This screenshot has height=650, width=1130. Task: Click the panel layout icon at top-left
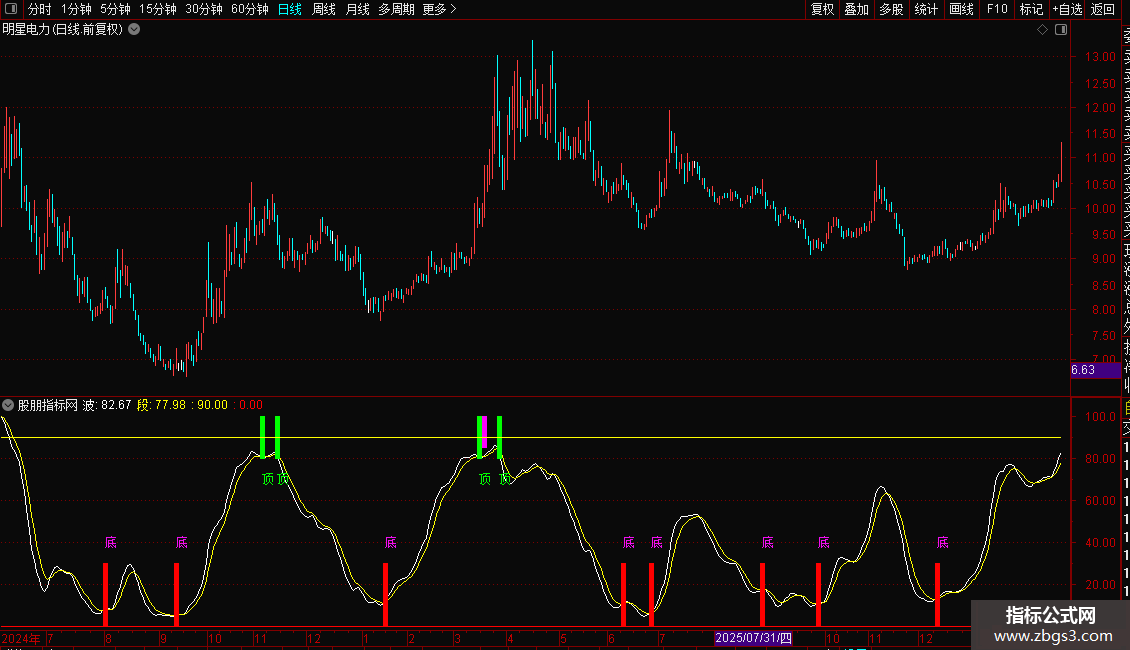(11, 9)
